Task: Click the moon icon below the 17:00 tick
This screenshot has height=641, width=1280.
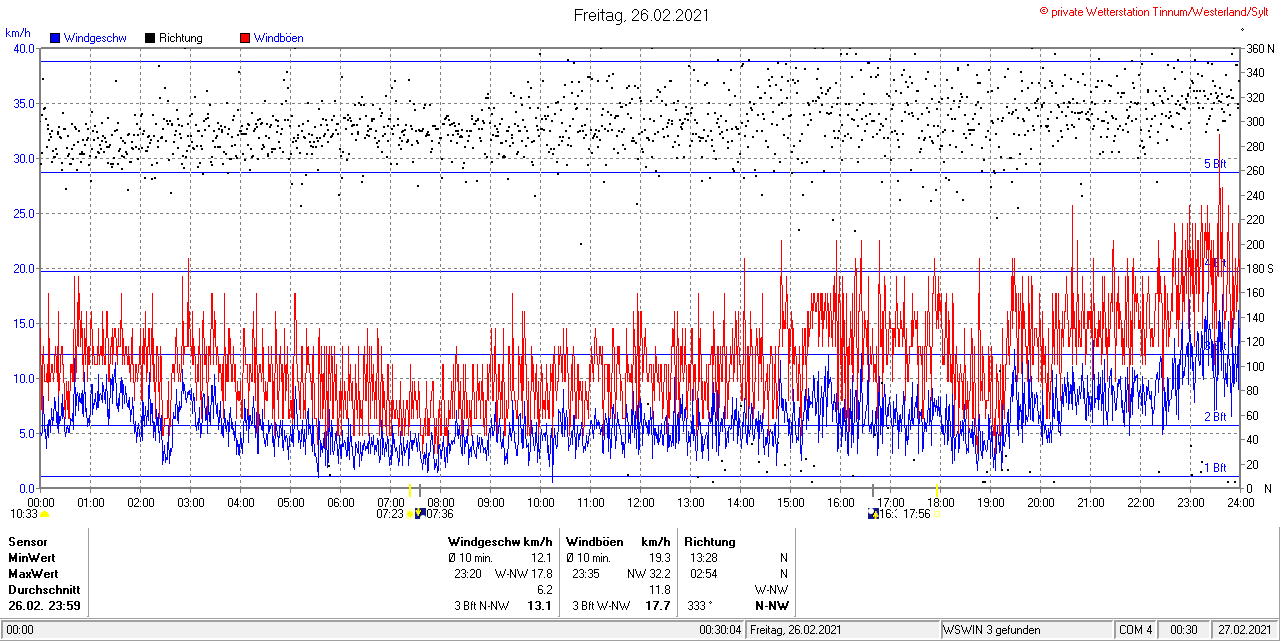Action: tap(873, 514)
